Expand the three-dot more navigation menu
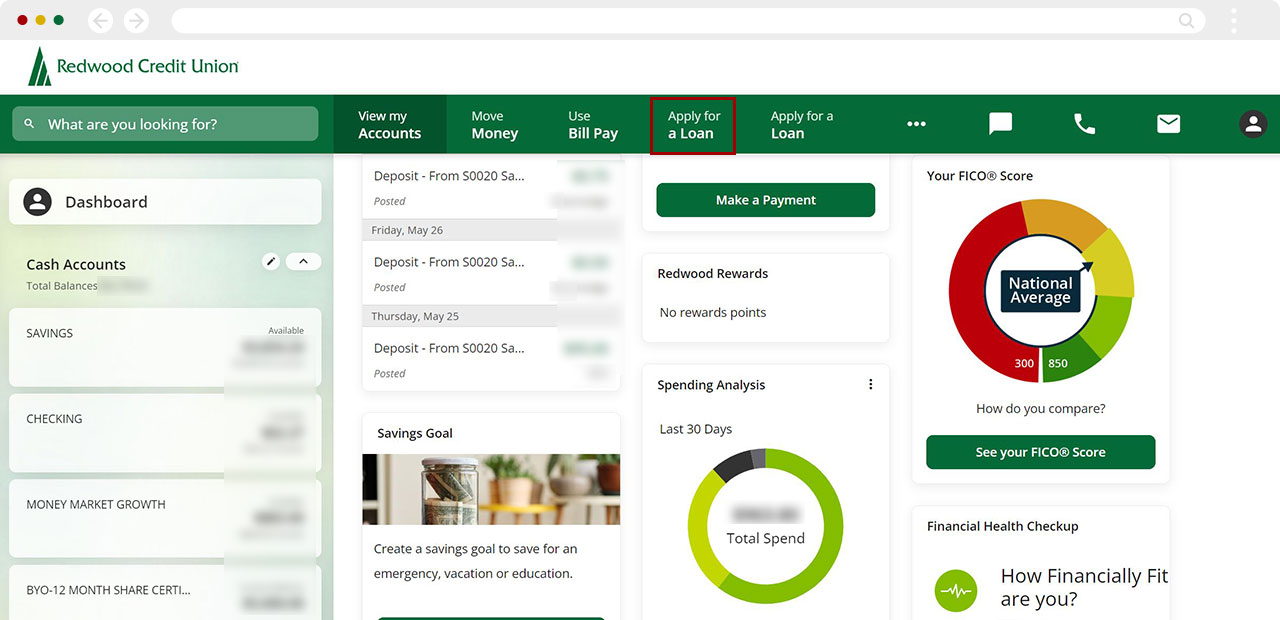Image resolution: width=1280 pixels, height=620 pixels. coord(916,124)
